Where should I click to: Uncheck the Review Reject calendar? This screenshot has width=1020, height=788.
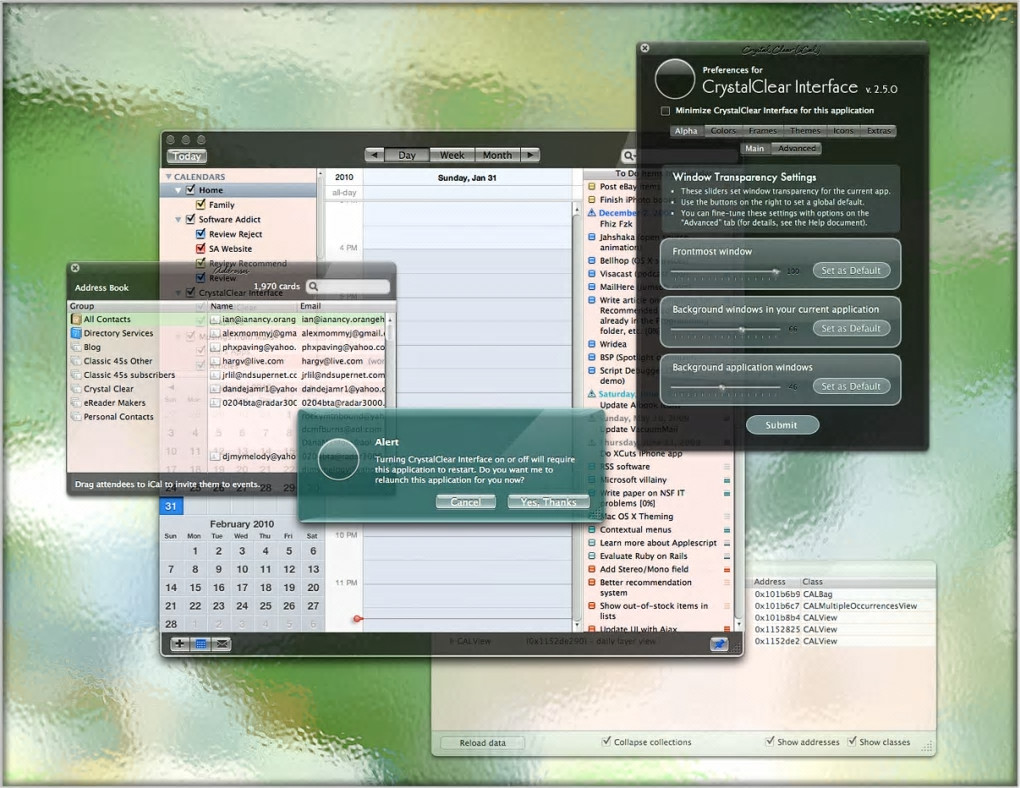point(201,234)
